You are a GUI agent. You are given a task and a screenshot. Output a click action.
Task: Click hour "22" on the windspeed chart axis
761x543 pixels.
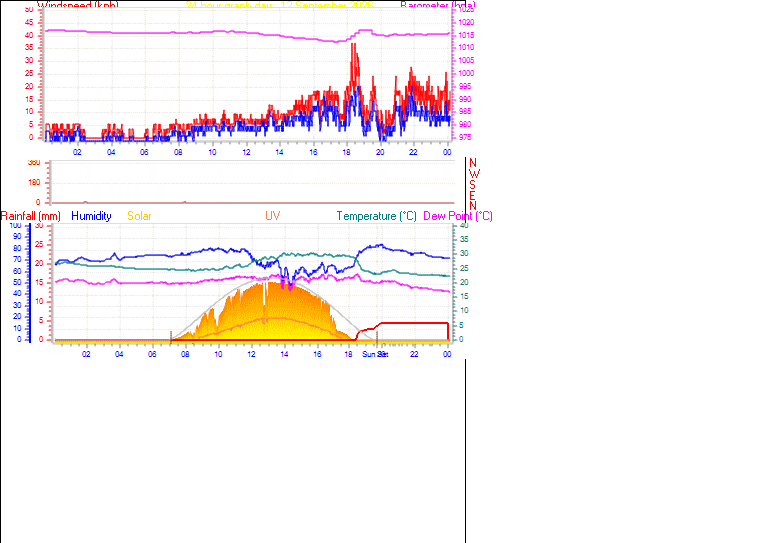pyautogui.click(x=413, y=152)
